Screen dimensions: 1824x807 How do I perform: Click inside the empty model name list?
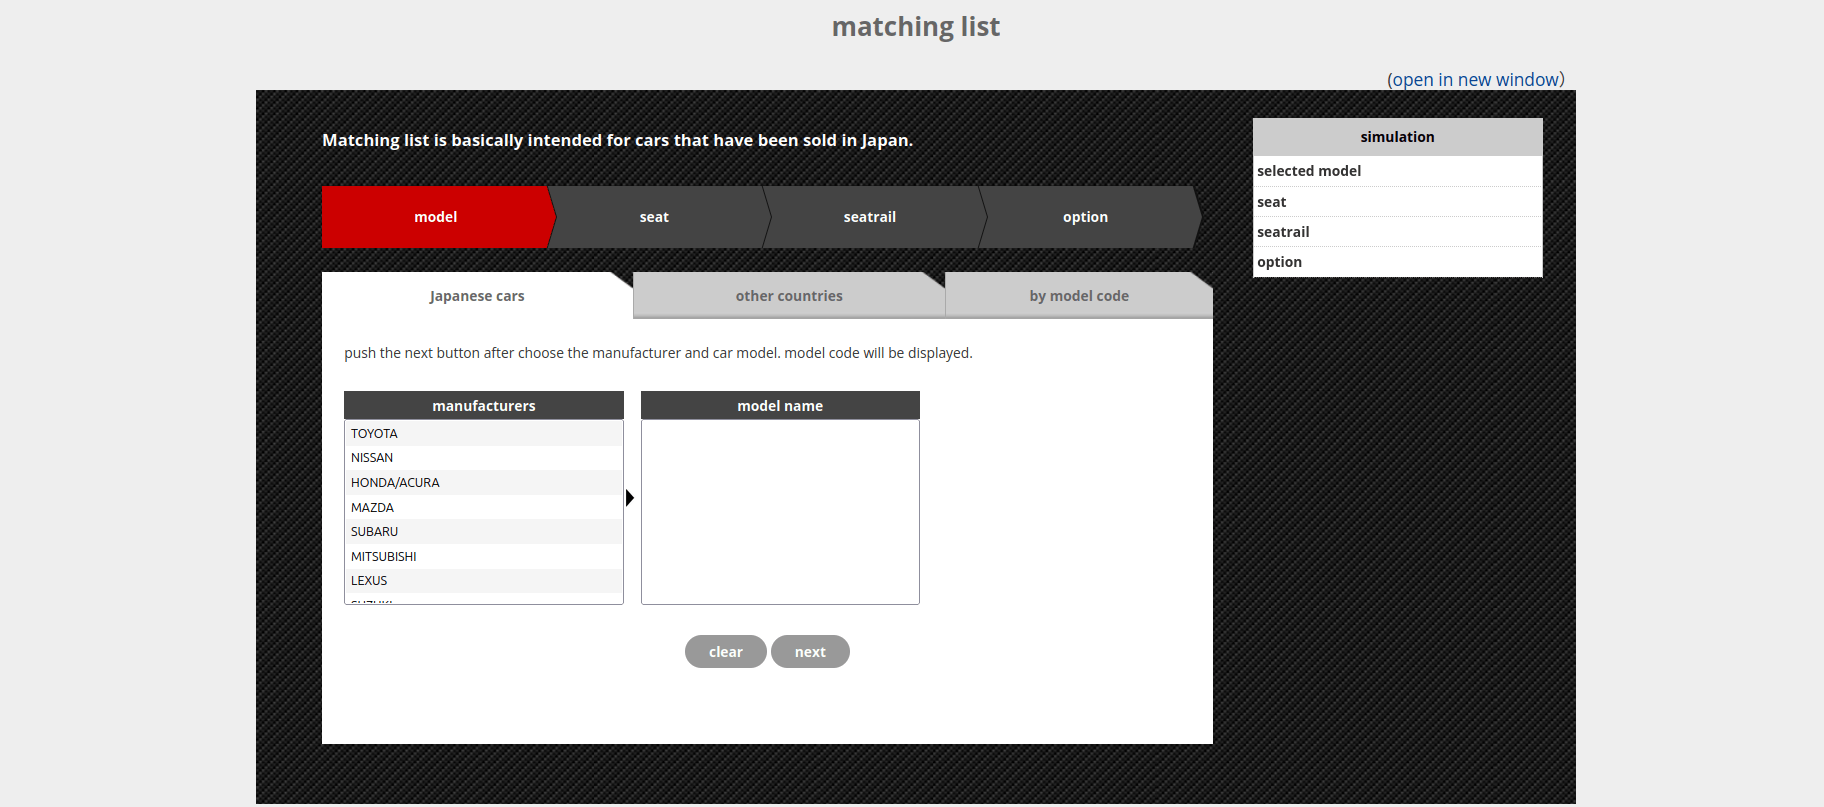click(x=780, y=511)
